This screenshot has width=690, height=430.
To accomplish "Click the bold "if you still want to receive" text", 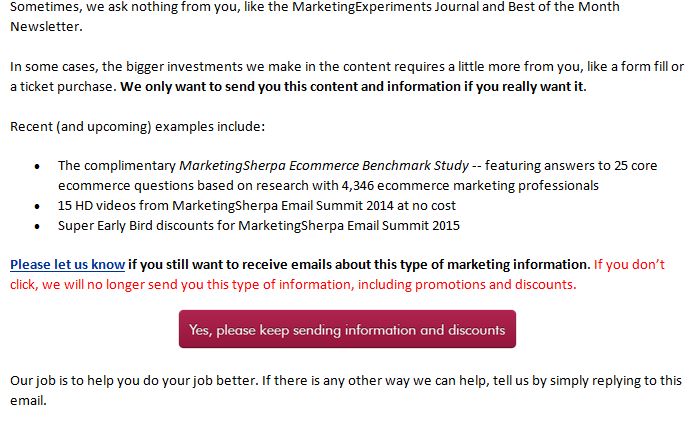I will tap(359, 265).
